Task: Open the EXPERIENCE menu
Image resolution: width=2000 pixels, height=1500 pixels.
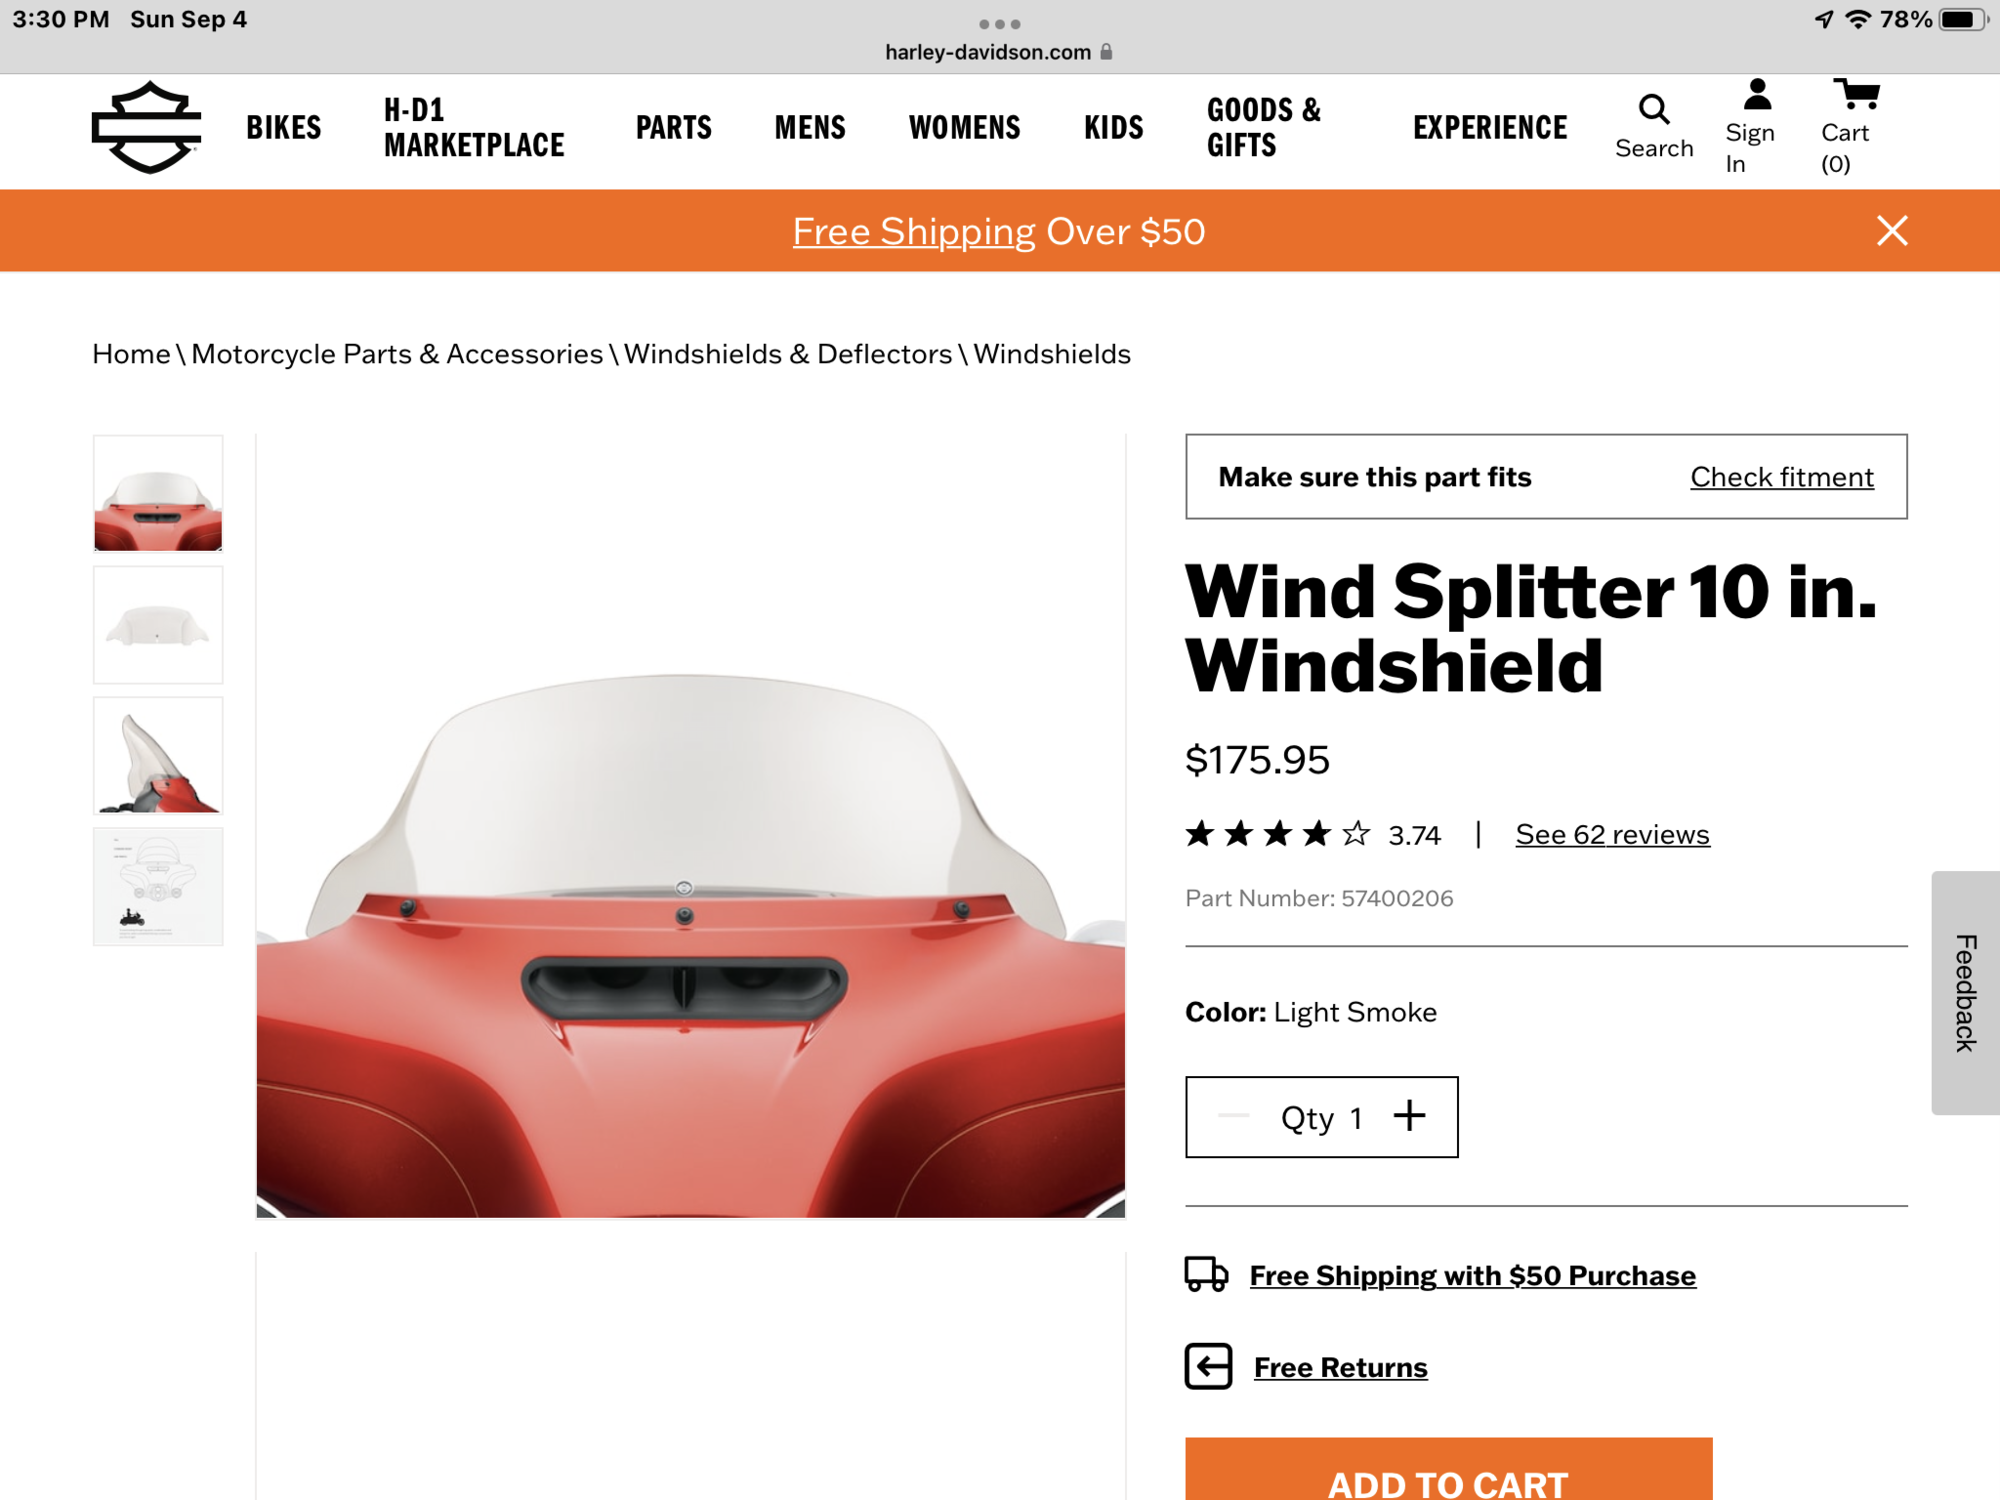Action: (x=1490, y=128)
